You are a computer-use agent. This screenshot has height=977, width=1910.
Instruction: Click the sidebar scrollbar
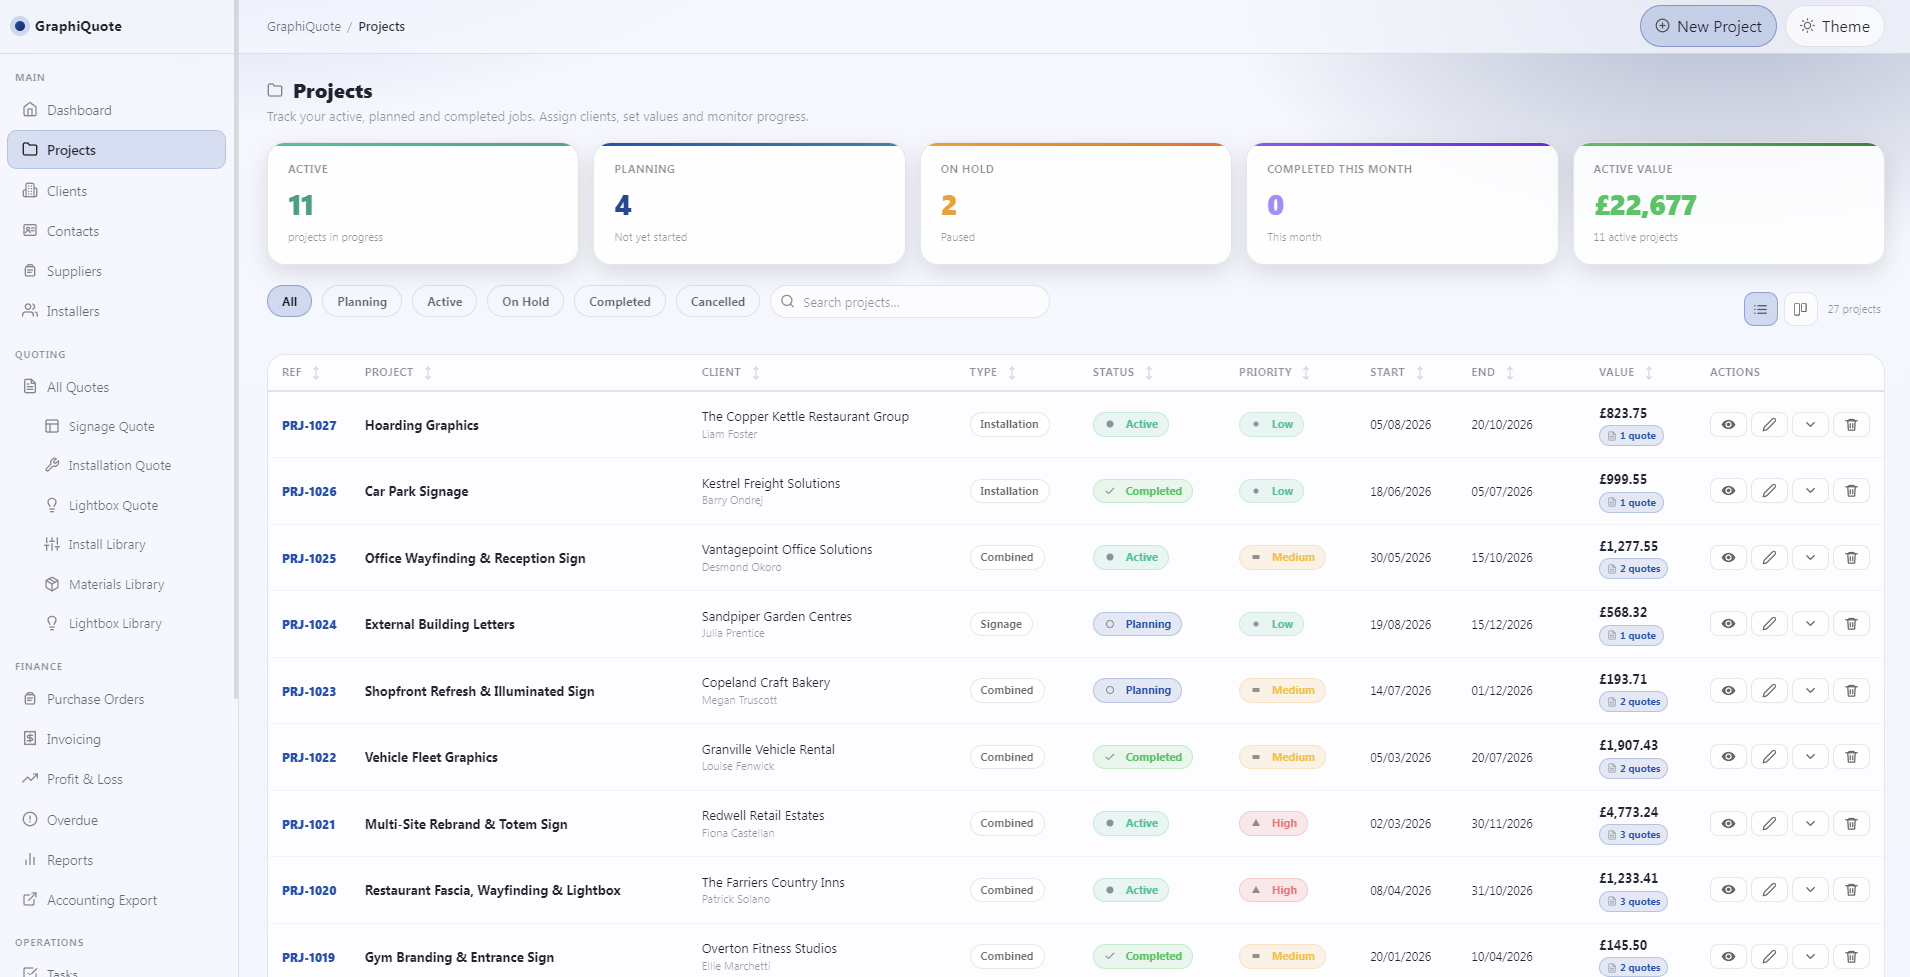click(x=236, y=350)
